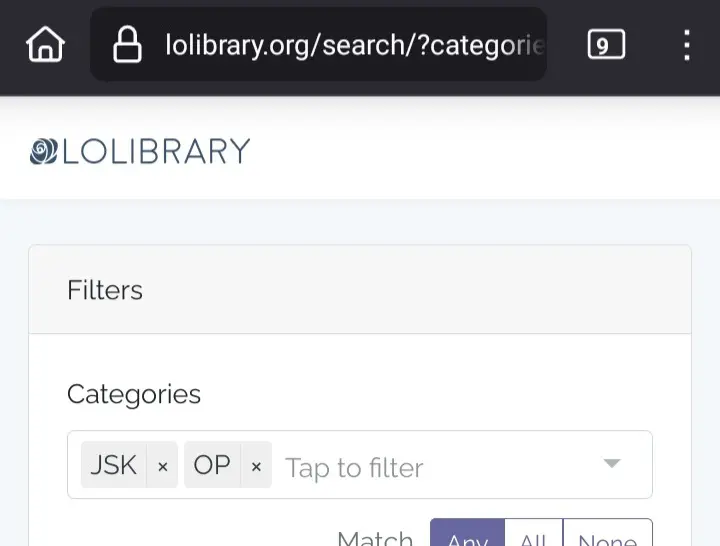Screen dimensions: 720x546
Task: Click empty area of the Categories select box
Action: (x=510, y=465)
